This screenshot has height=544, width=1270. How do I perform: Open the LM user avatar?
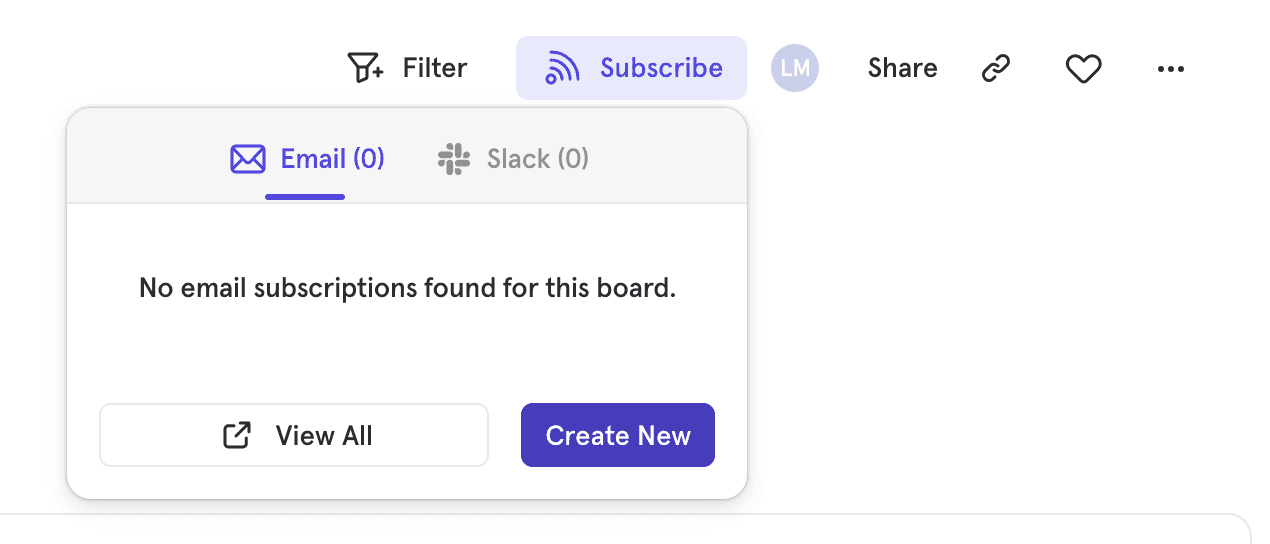point(795,68)
